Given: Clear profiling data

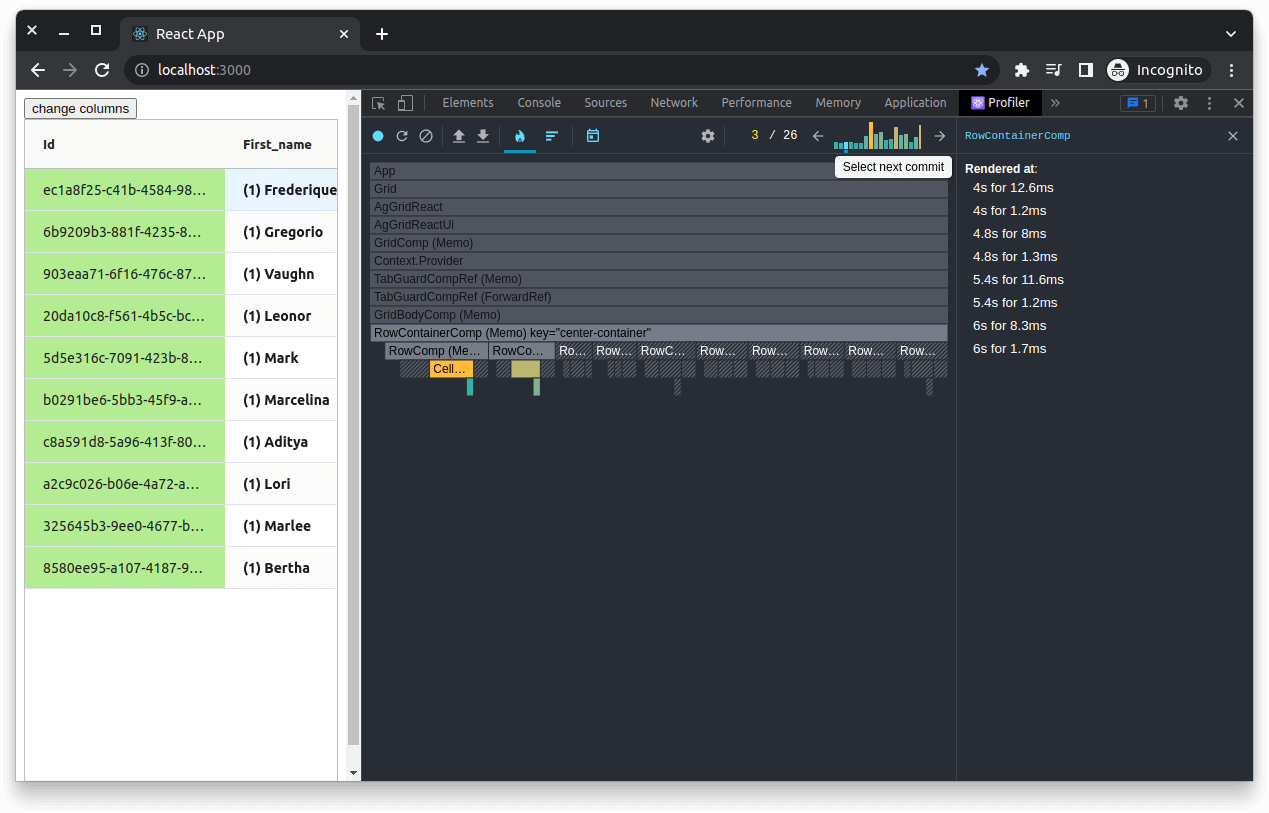Looking at the screenshot, I should 426,136.
